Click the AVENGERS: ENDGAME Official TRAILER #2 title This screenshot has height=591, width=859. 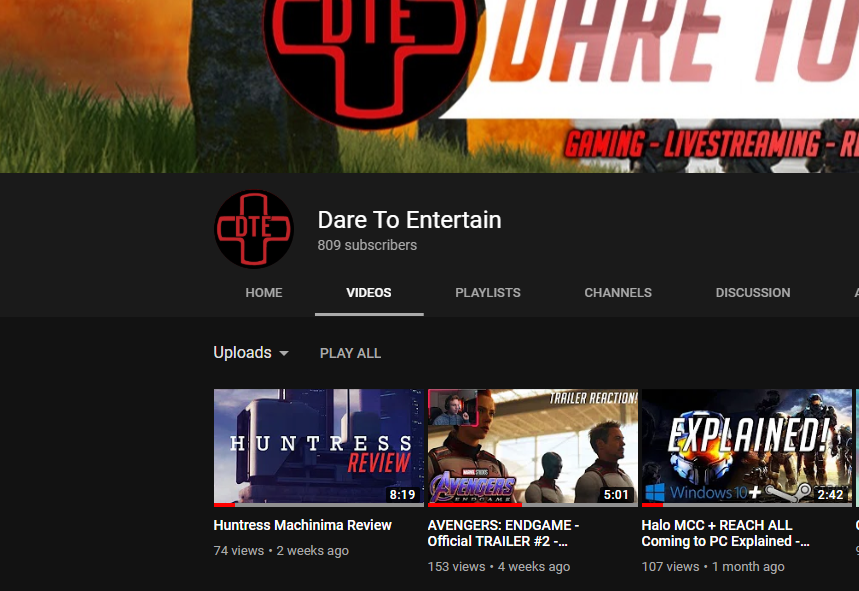click(x=503, y=533)
